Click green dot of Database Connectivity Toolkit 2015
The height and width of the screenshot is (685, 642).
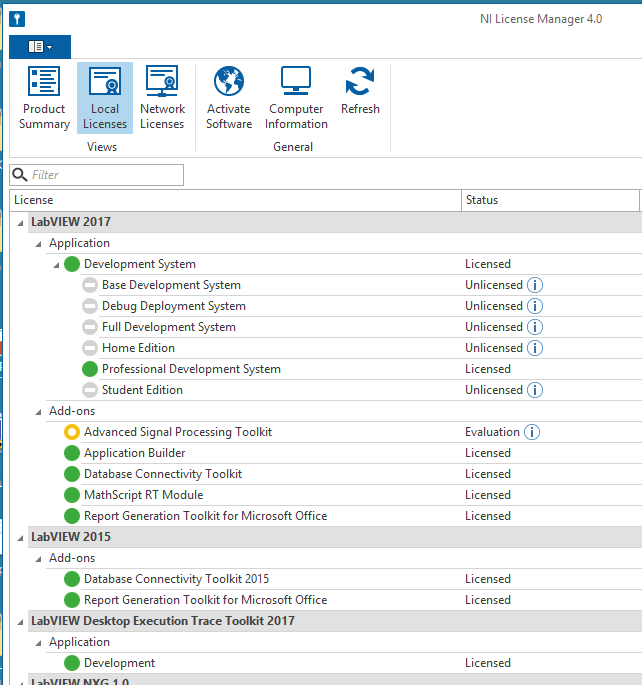click(x=72, y=579)
